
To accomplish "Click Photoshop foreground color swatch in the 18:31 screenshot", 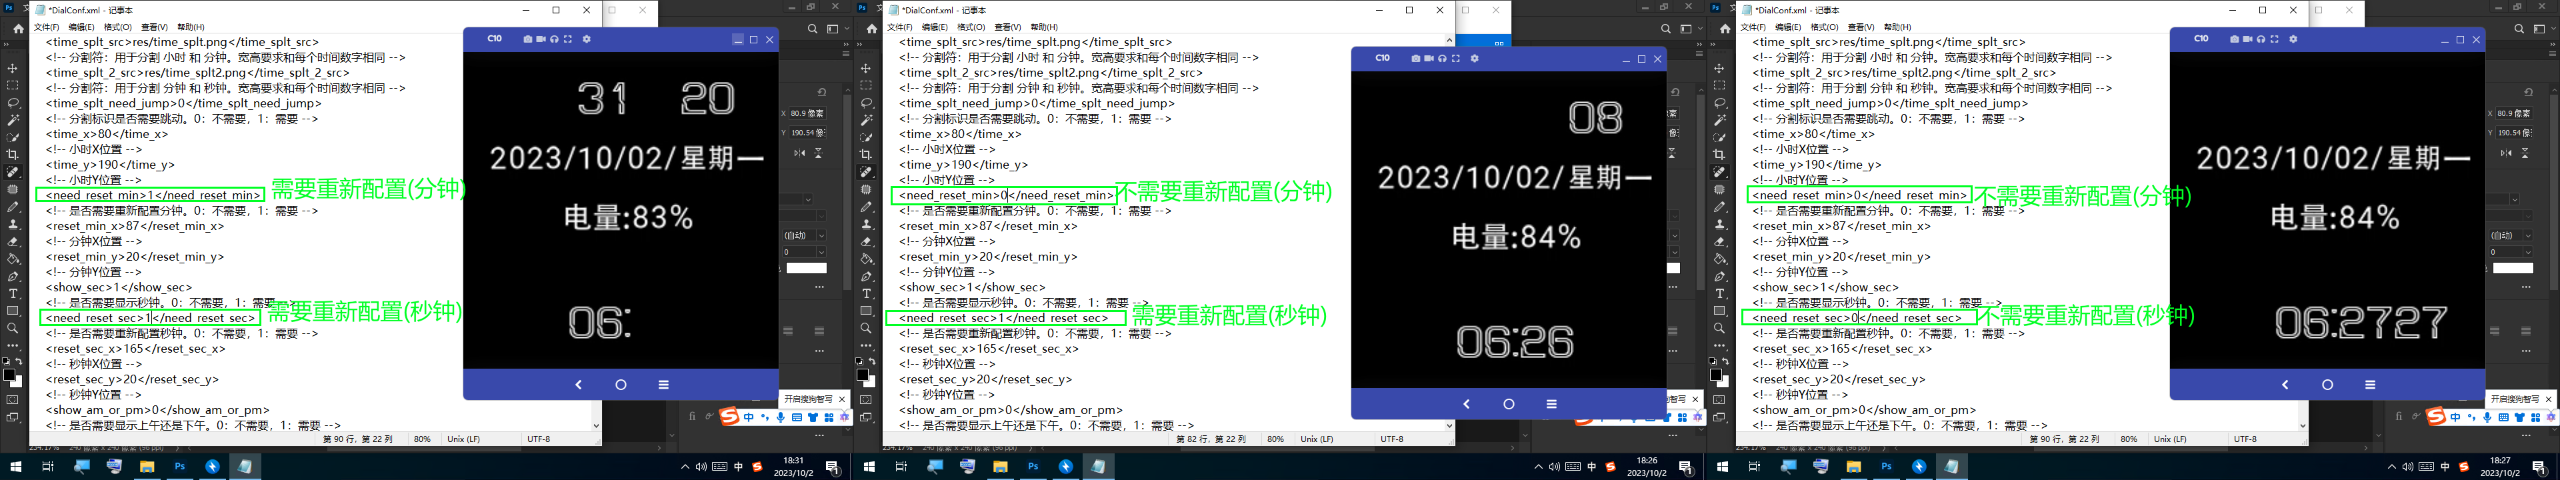I will pos(9,375).
